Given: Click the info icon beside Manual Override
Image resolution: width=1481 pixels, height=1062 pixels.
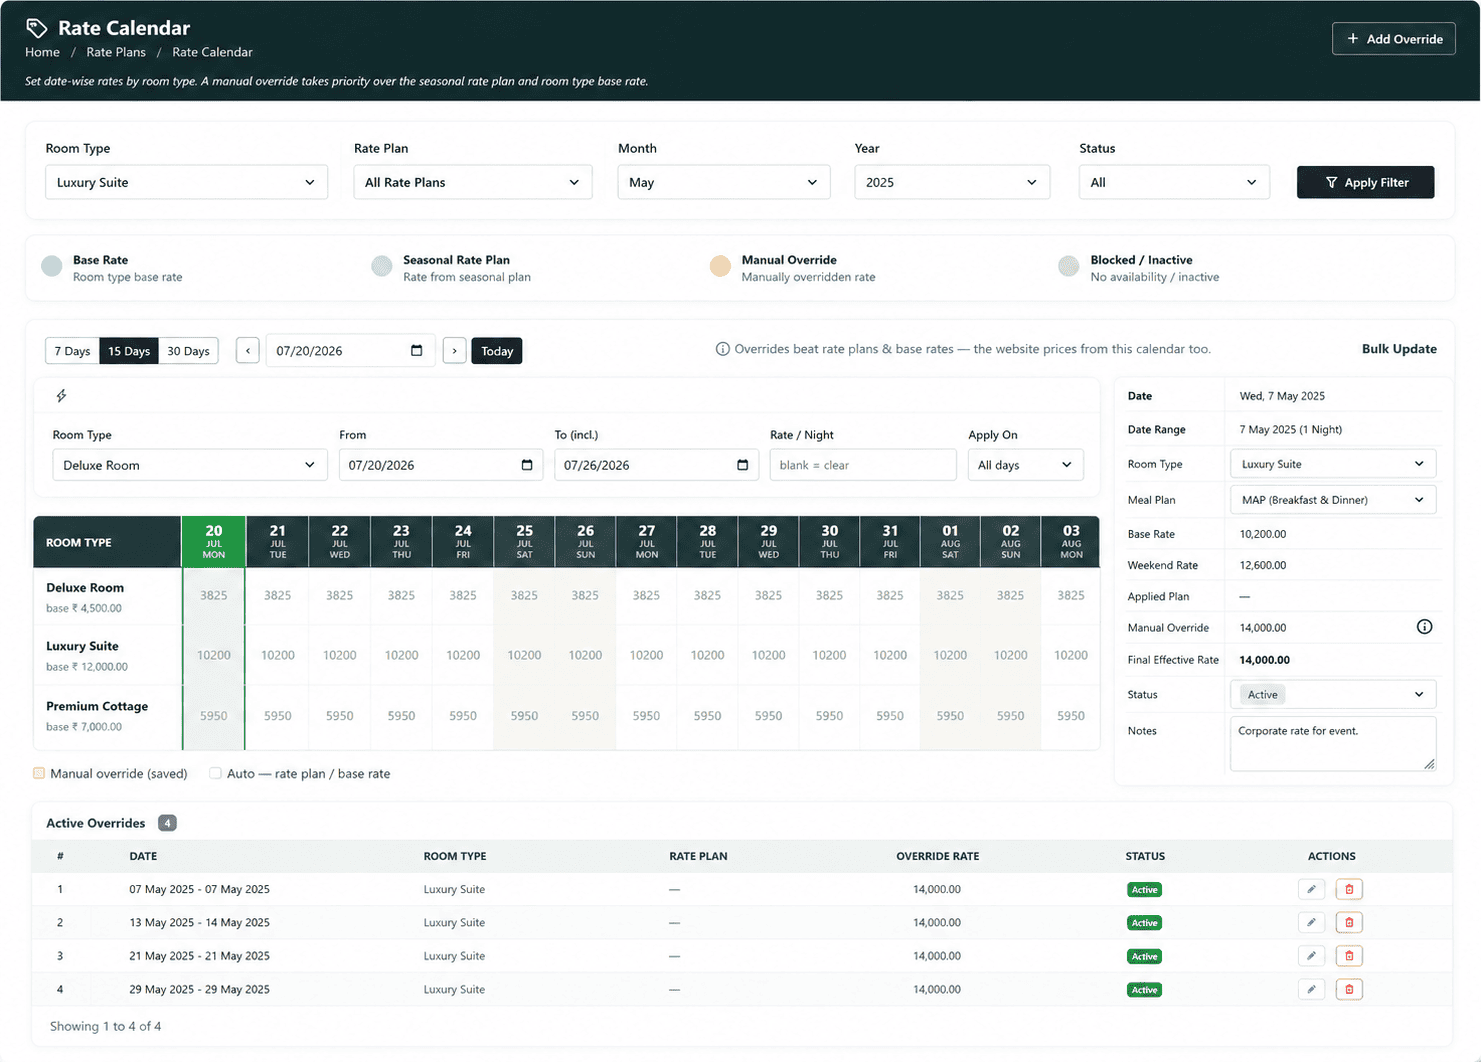Looking at the screenshot, I should (x=1424, y=627).
